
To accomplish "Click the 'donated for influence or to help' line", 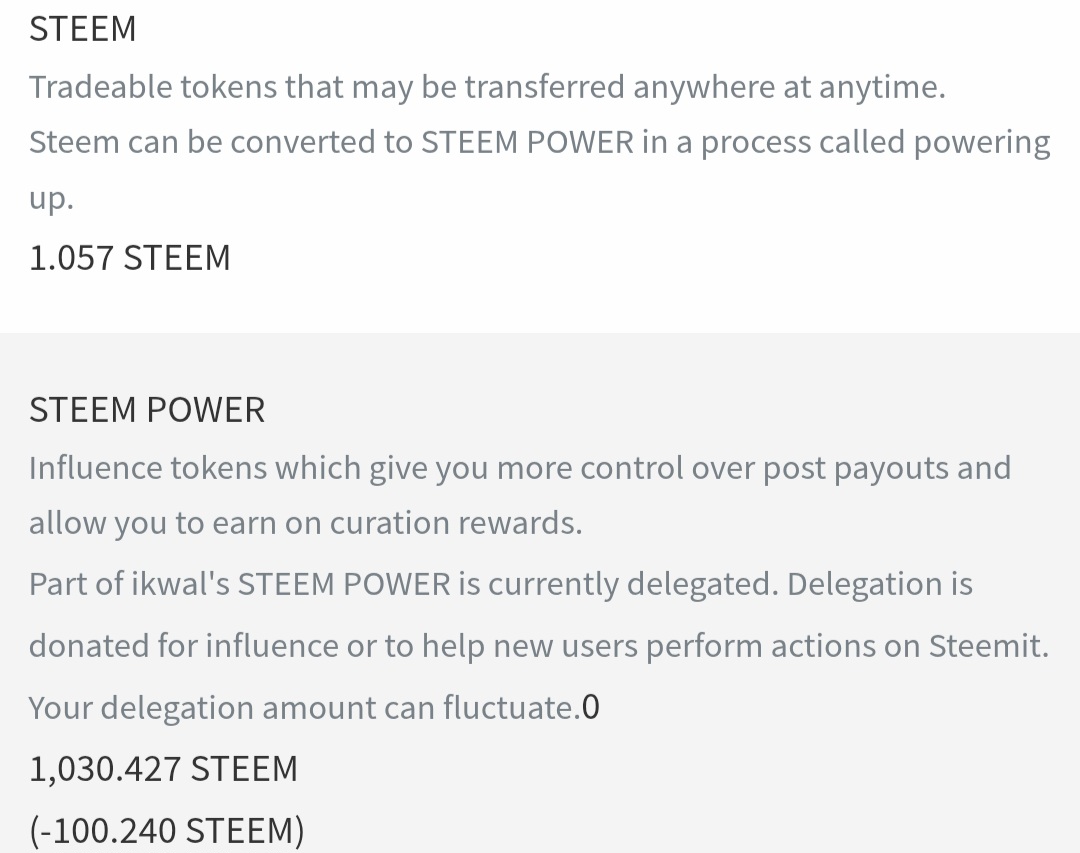I will tap(539, 646).
